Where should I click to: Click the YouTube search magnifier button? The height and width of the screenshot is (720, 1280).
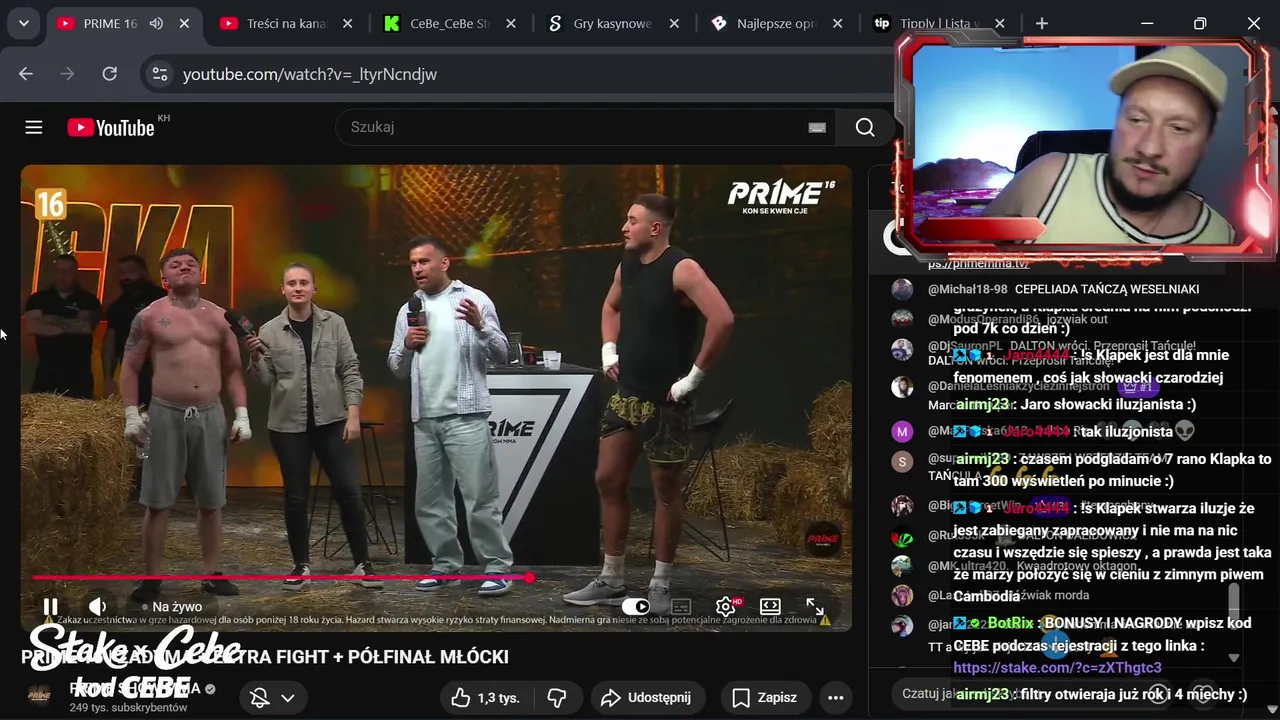pyautogui.click(x=865, y=127)
